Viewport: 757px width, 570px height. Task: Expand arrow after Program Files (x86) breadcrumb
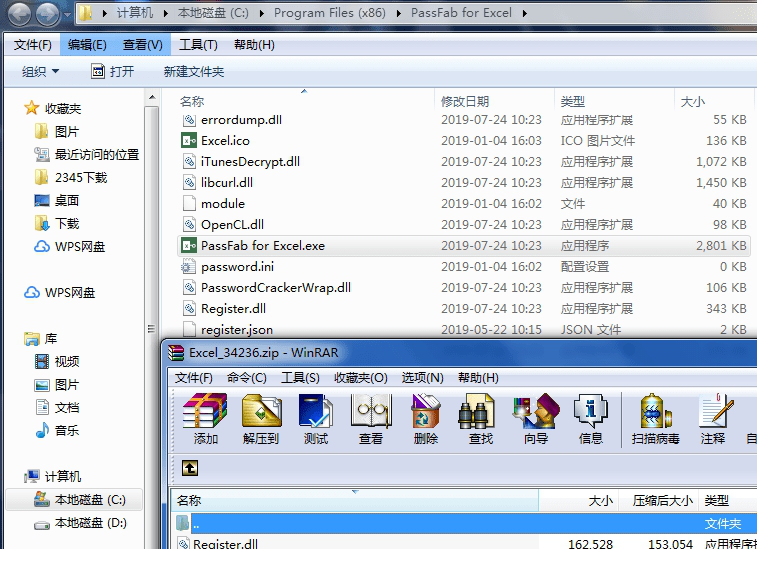tap(399, 14)
